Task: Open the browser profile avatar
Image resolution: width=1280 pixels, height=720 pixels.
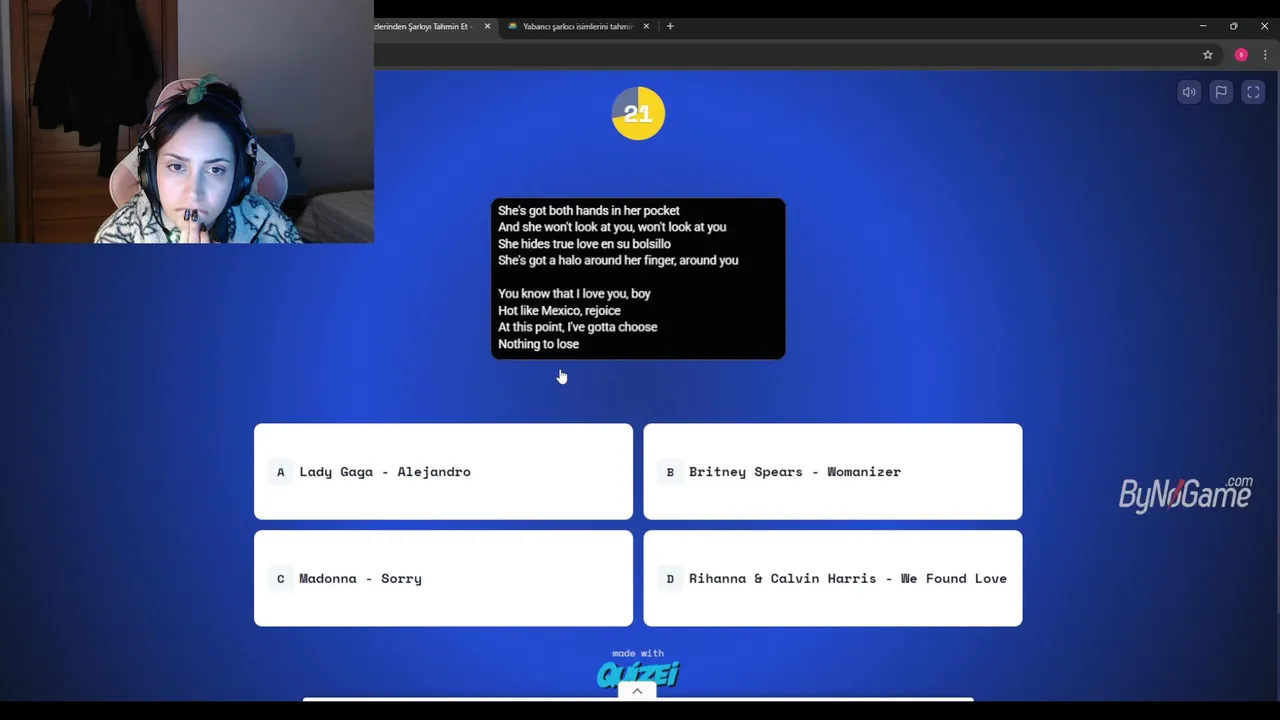Action: coord(1241,55)
